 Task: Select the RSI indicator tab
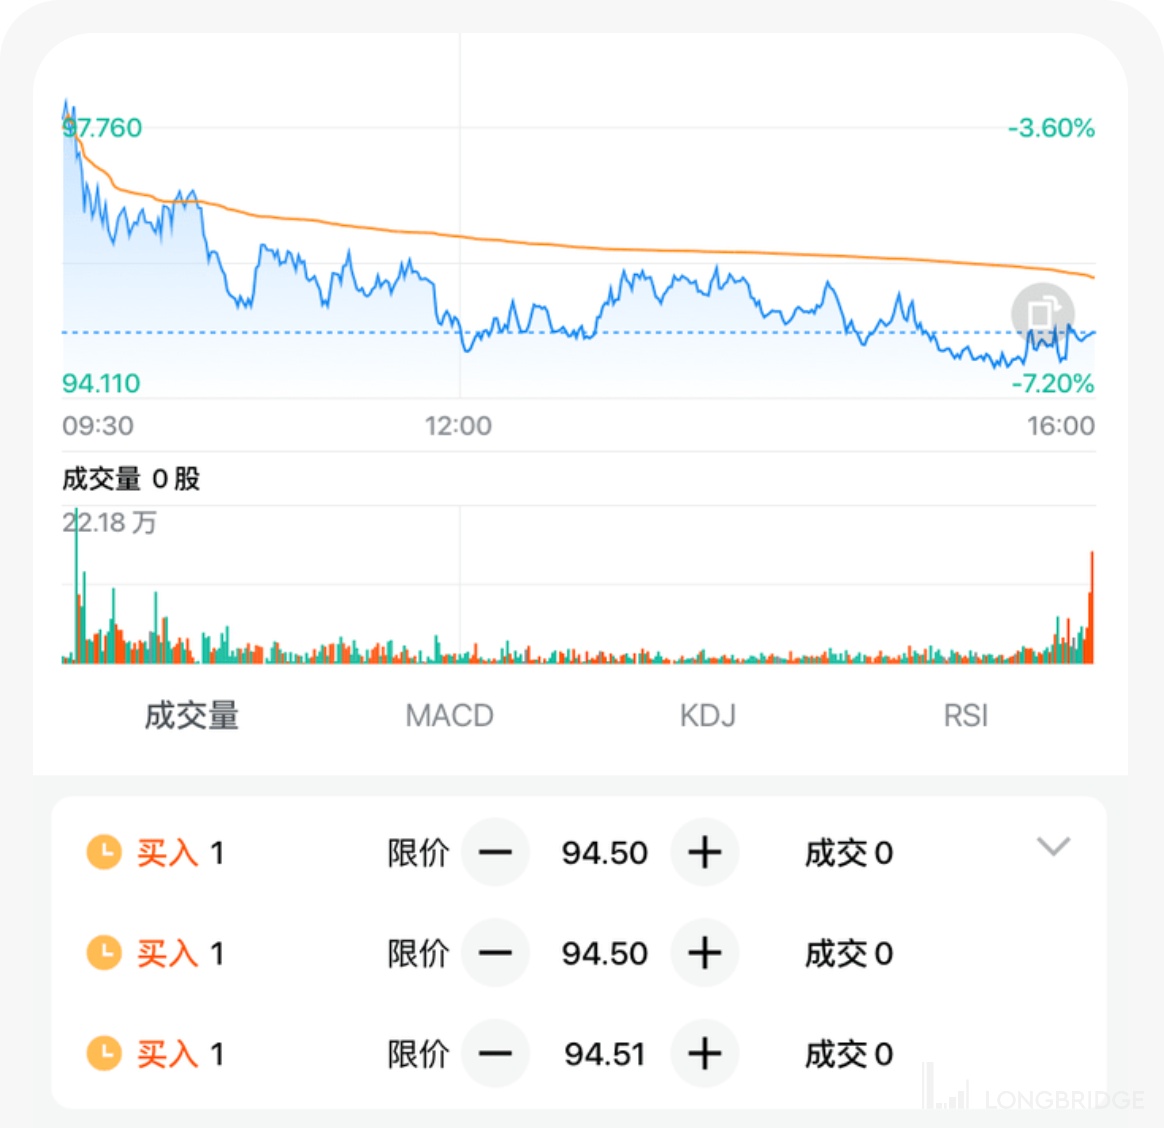pos(965,716)
